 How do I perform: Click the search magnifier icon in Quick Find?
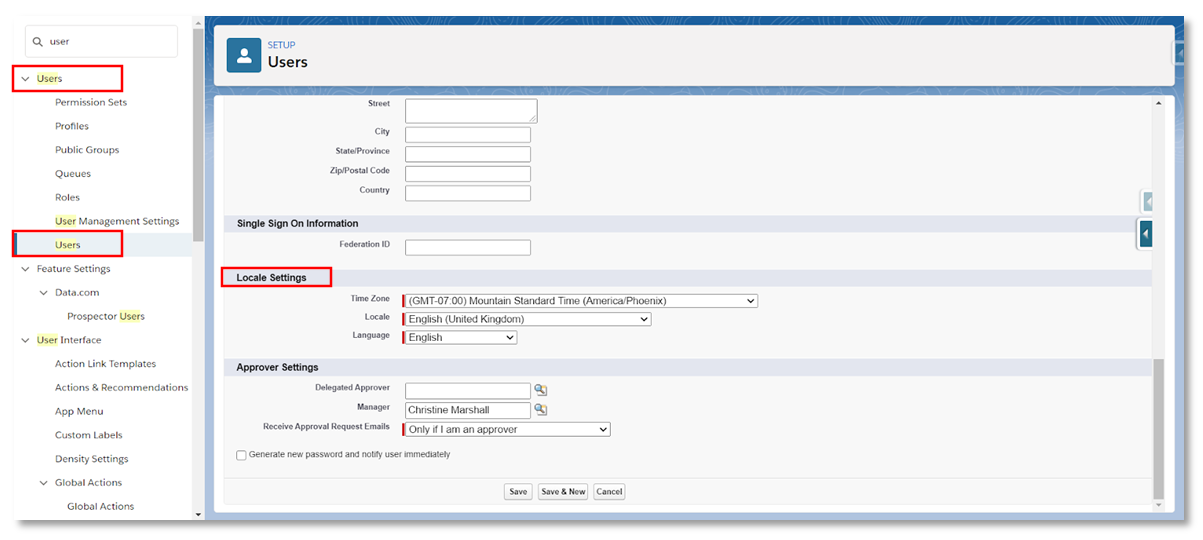[38, 42]
